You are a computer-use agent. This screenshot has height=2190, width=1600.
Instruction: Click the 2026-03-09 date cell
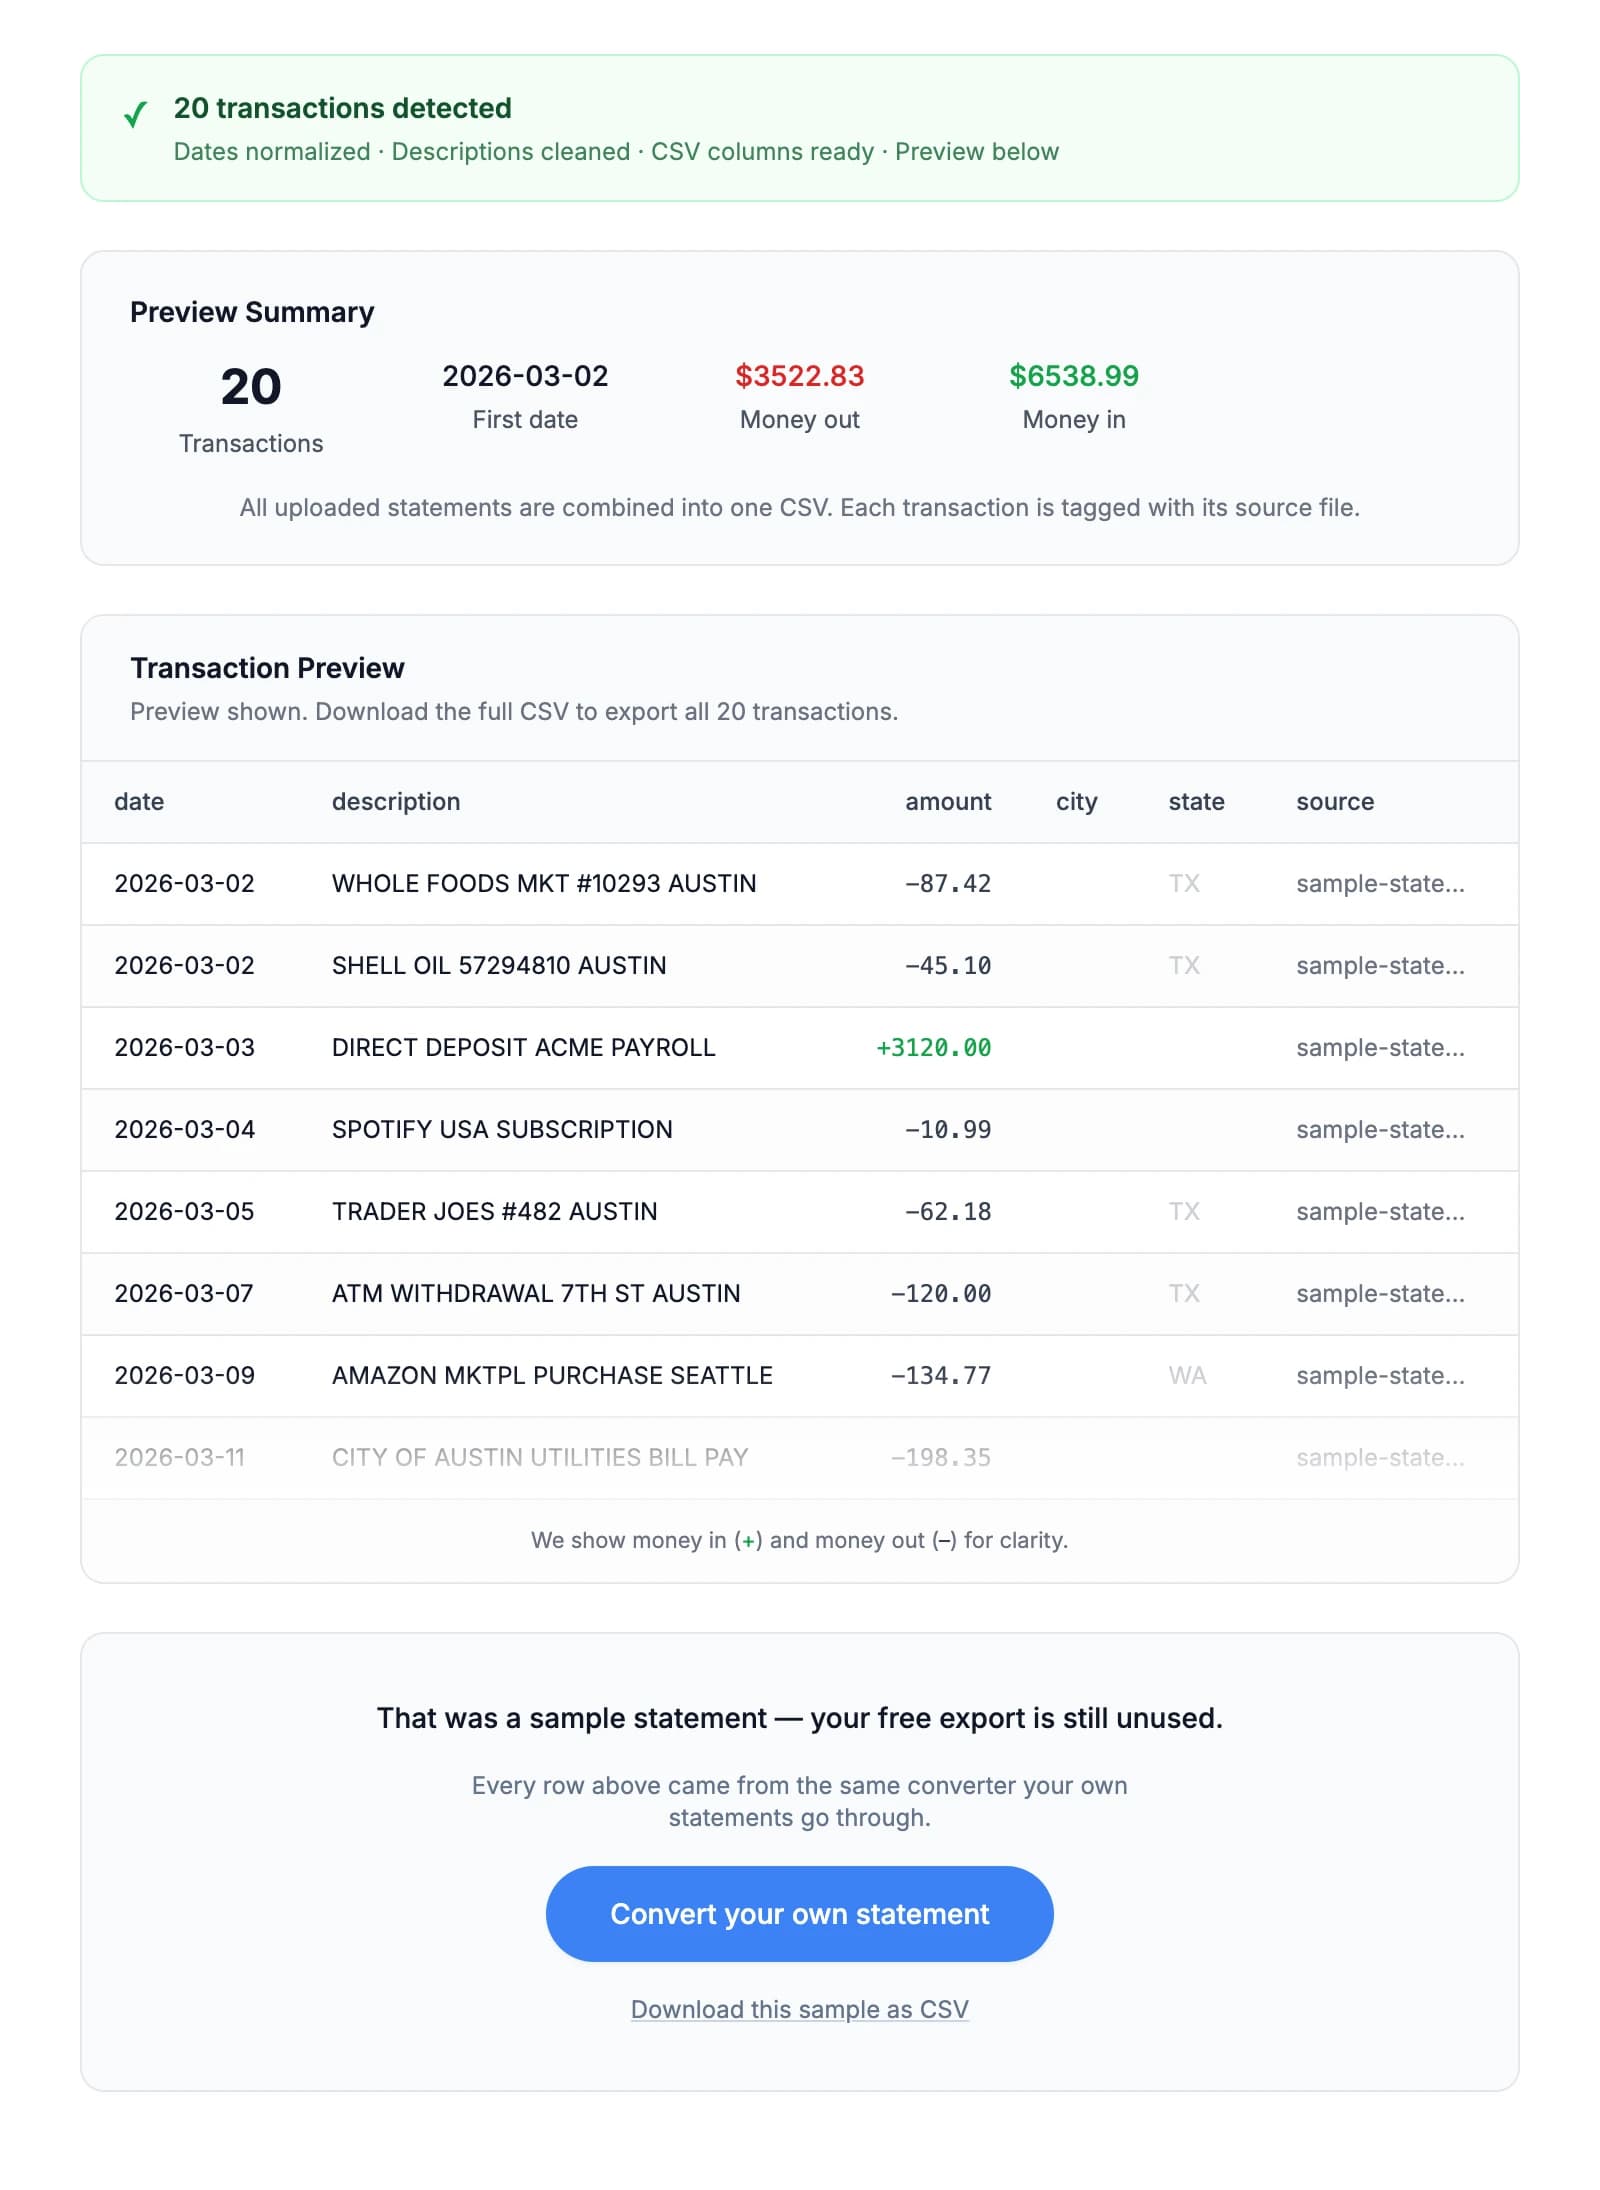click(184, 1375)
